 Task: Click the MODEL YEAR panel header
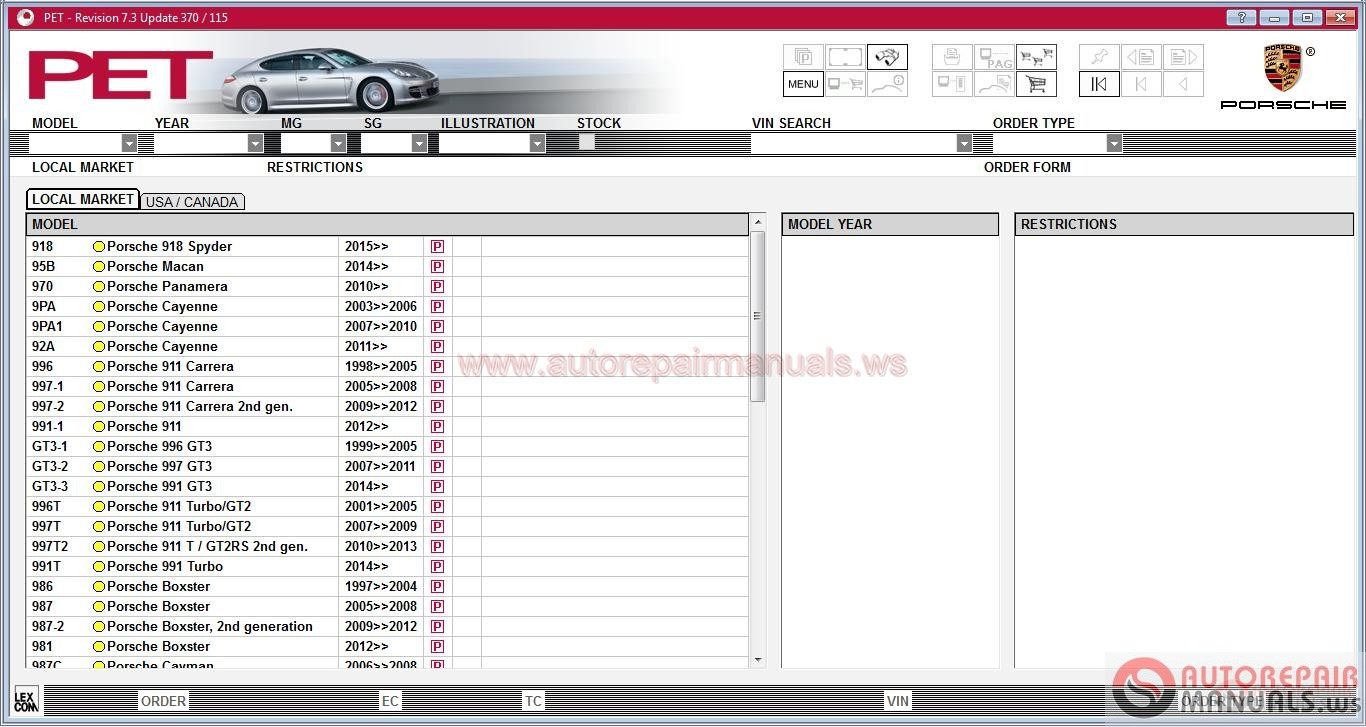click(x=890, y=224)
